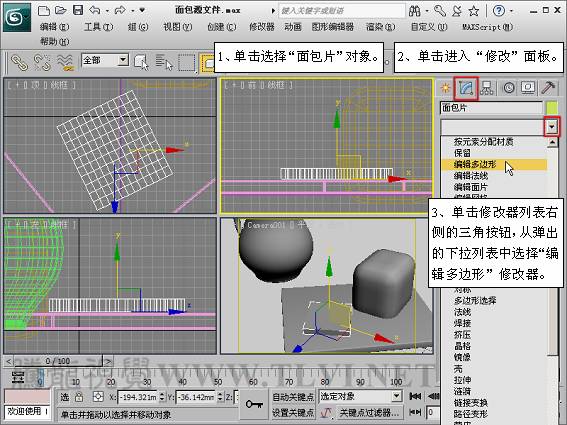Click the modifier list scroll up arrow

(552, 143)
